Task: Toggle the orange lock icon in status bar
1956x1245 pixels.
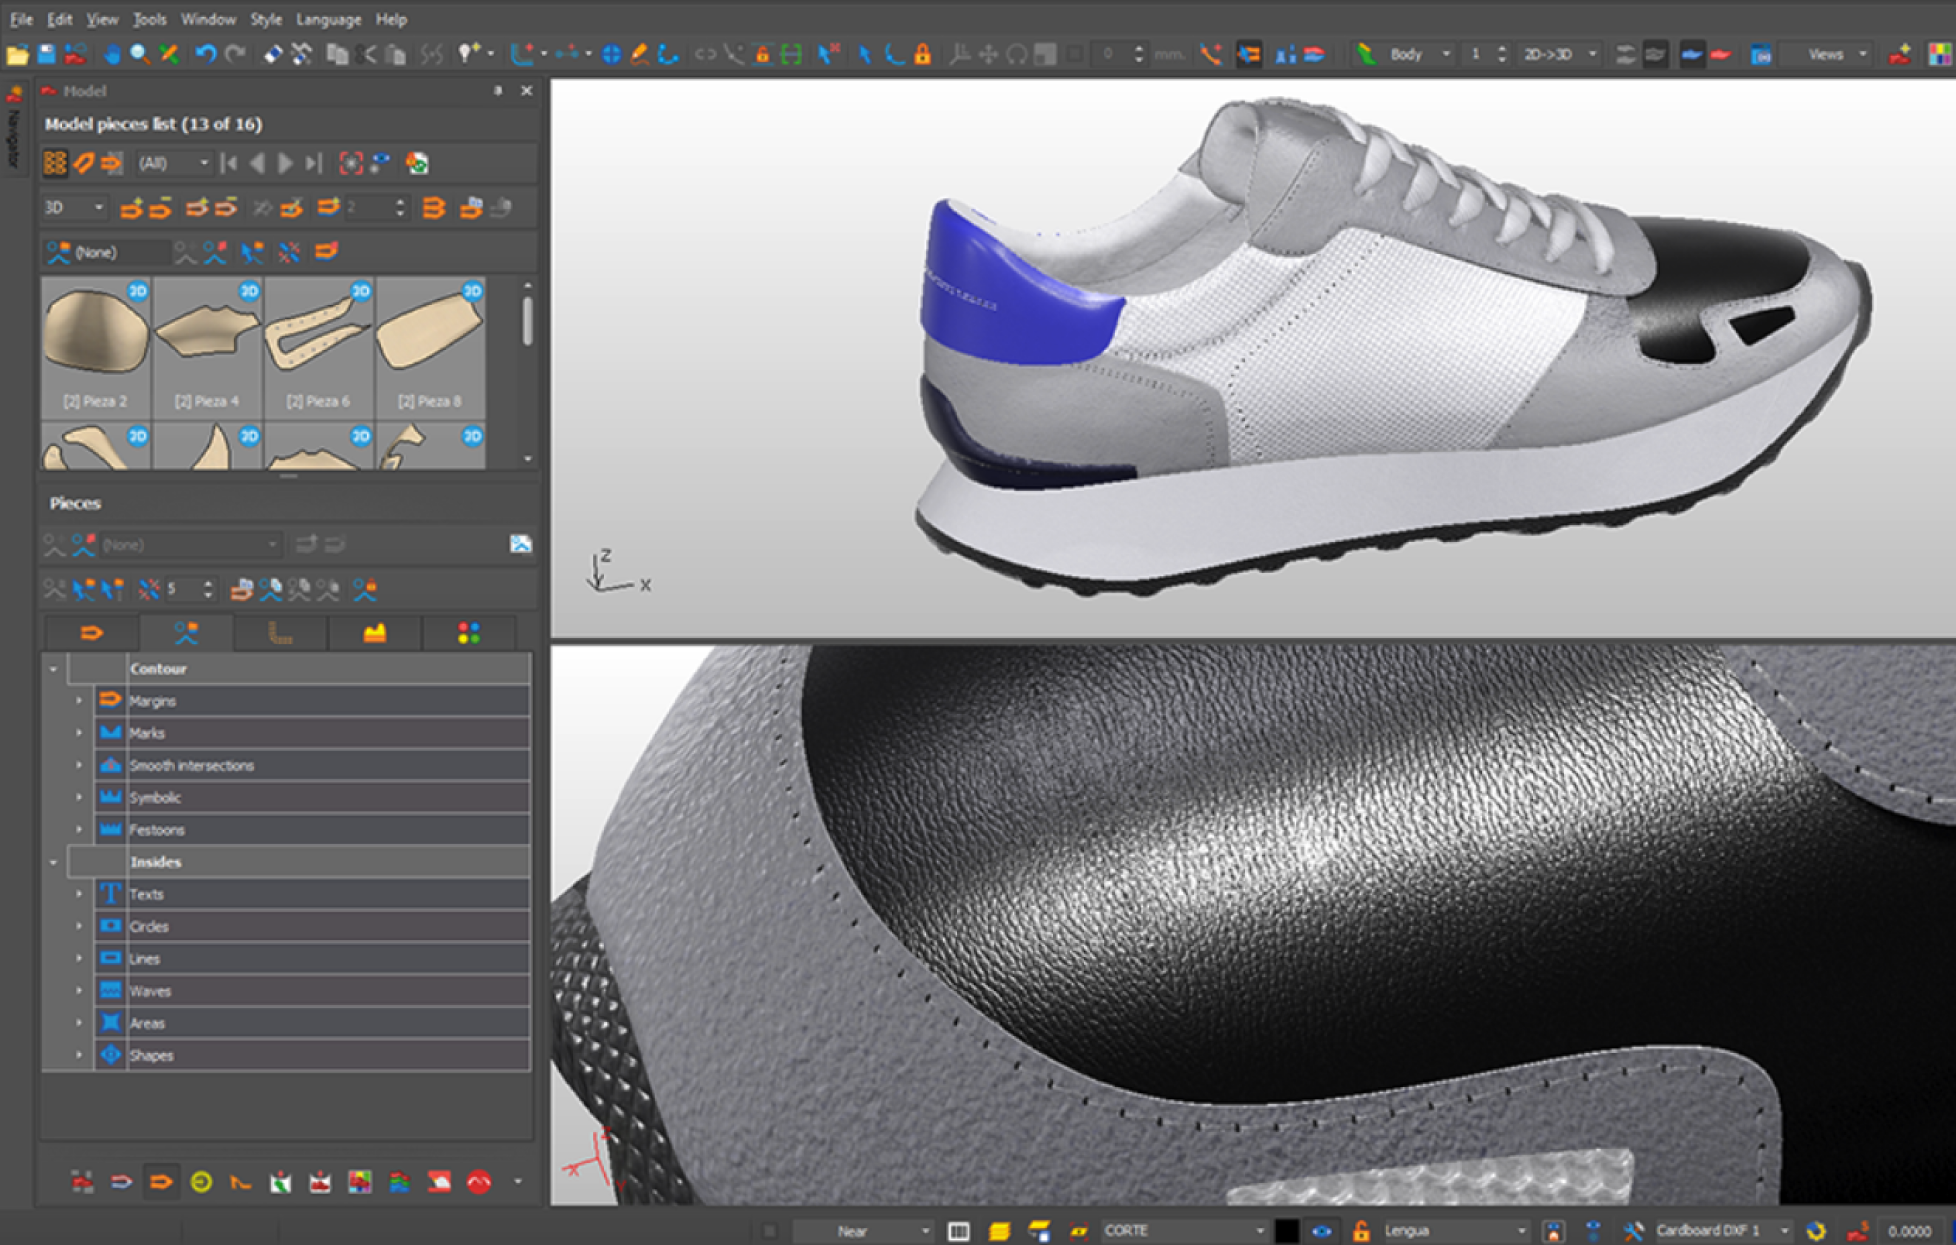Action: [1360, 1231]
